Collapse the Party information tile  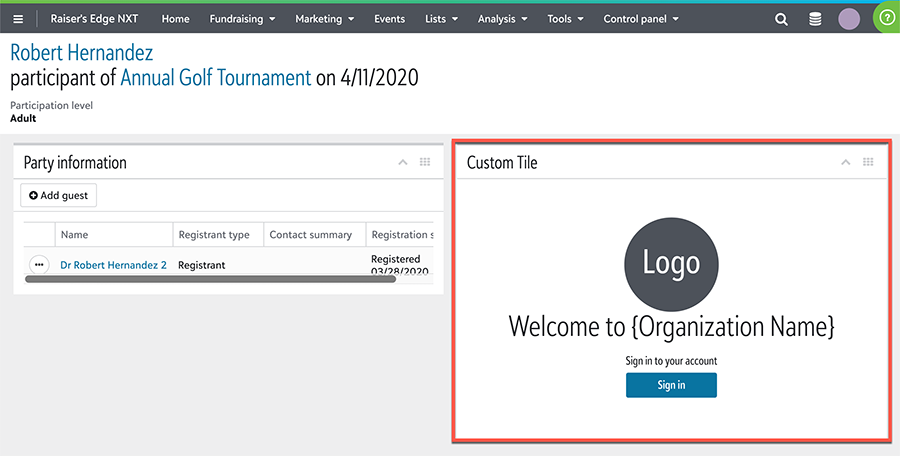pyautogui.click(x=402, y=162)
